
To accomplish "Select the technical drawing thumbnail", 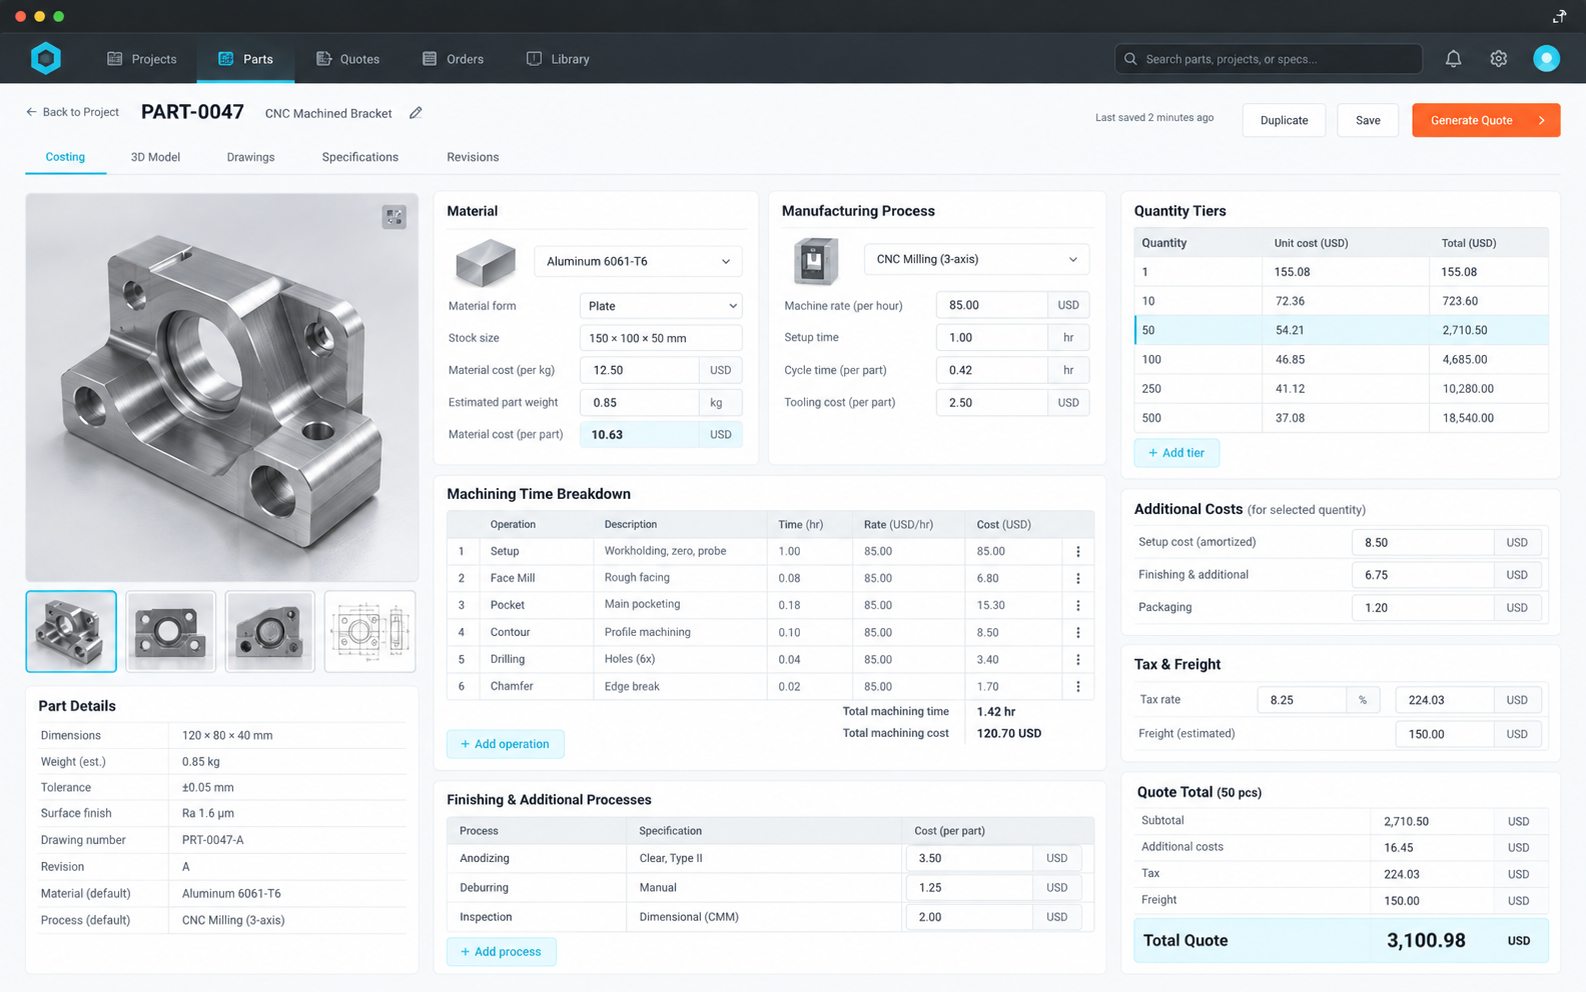I will click(370, 631).
